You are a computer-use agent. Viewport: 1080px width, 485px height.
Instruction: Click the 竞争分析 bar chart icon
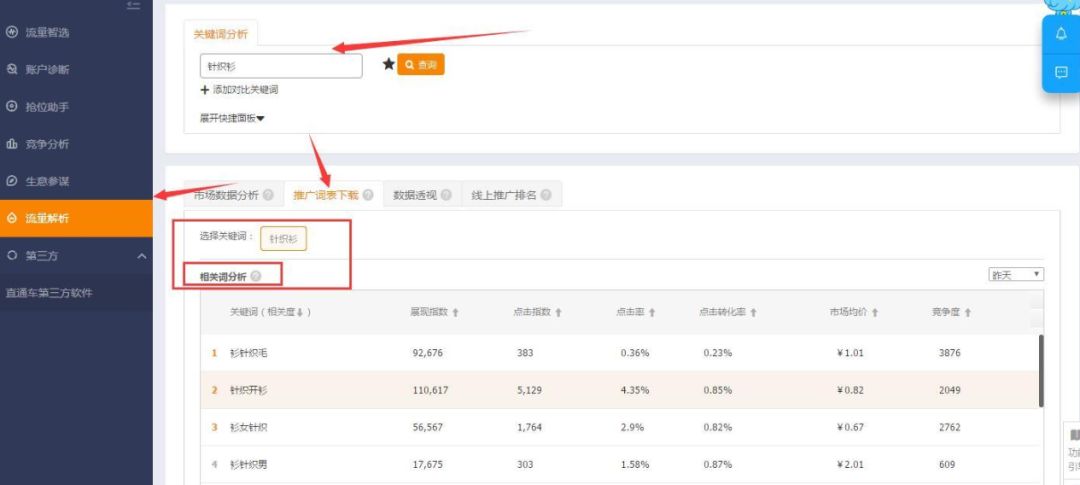click(x=11, y=144)
